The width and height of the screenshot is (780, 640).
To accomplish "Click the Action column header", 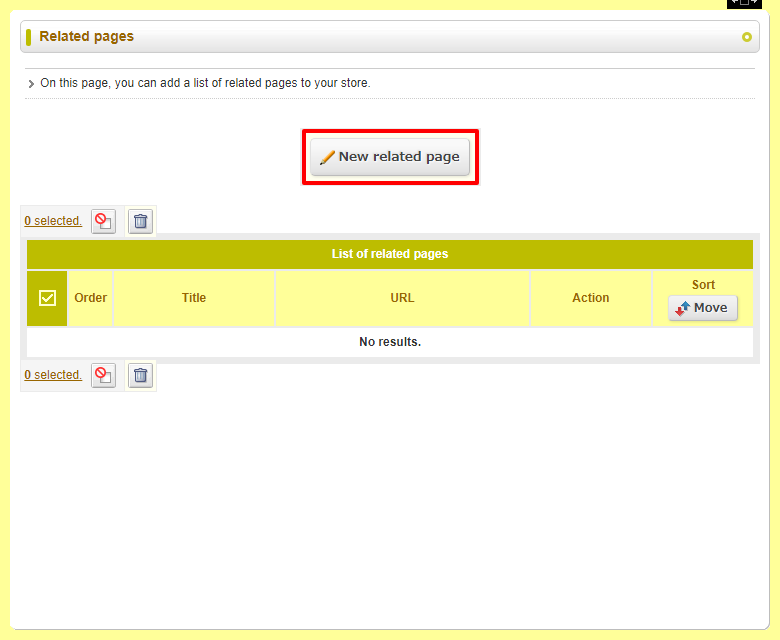I will [591, 298].
